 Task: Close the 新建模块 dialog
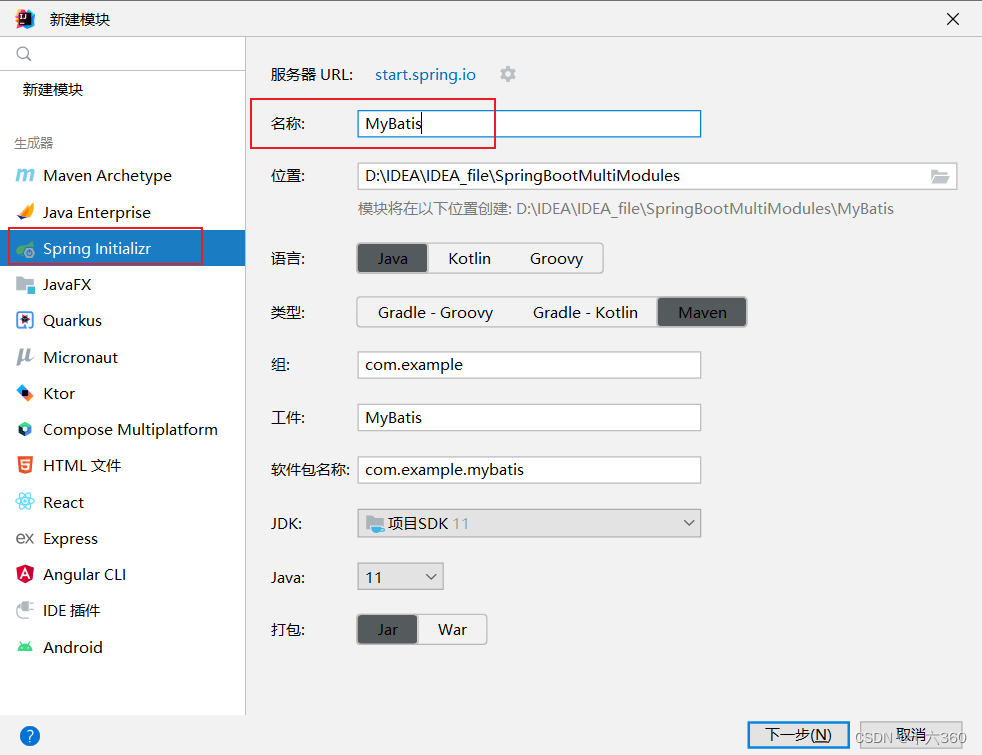pos(953,19)
